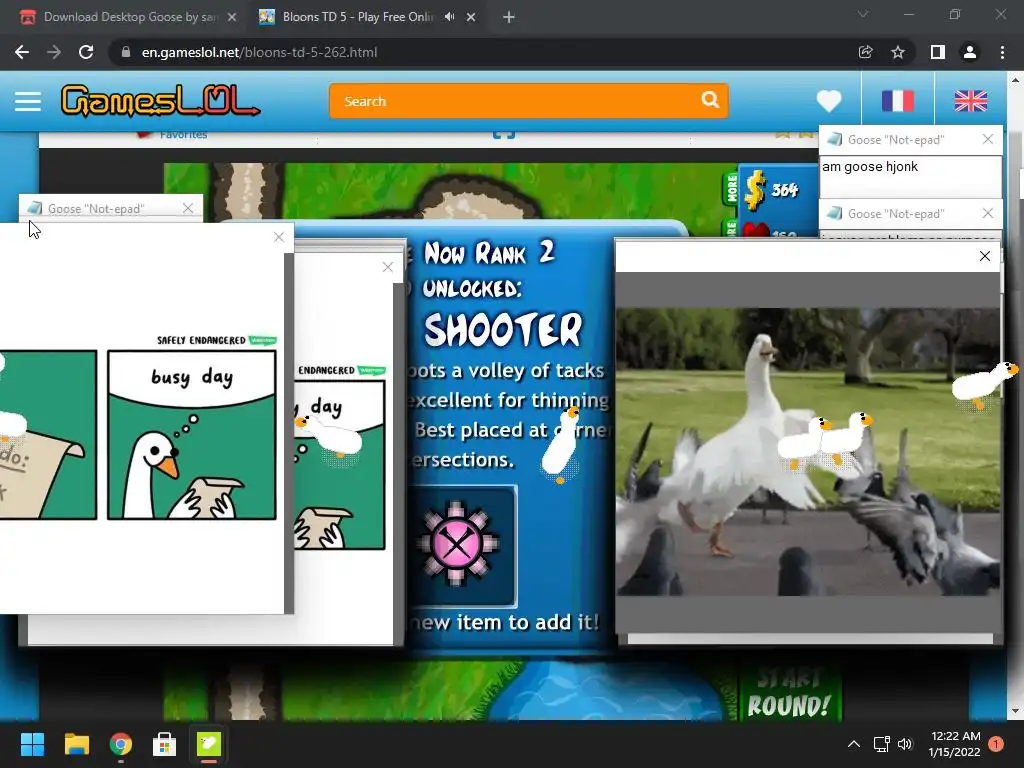The height and width of the screenshot is (768, 1024).
Task: Open Chrome three-dot menu
Action: (x=1002, y=52)
